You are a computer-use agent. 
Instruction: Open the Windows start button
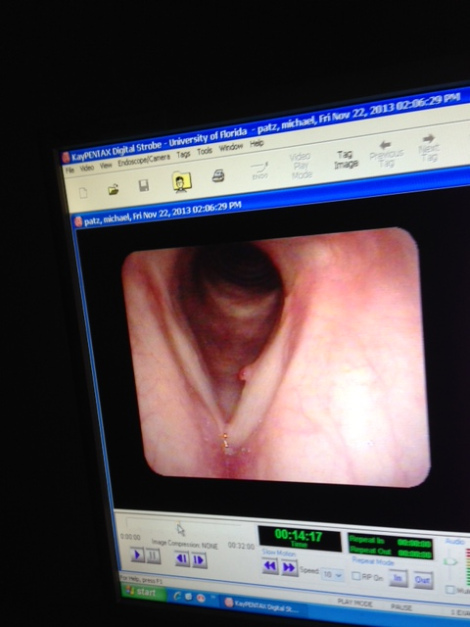(143, 592)
